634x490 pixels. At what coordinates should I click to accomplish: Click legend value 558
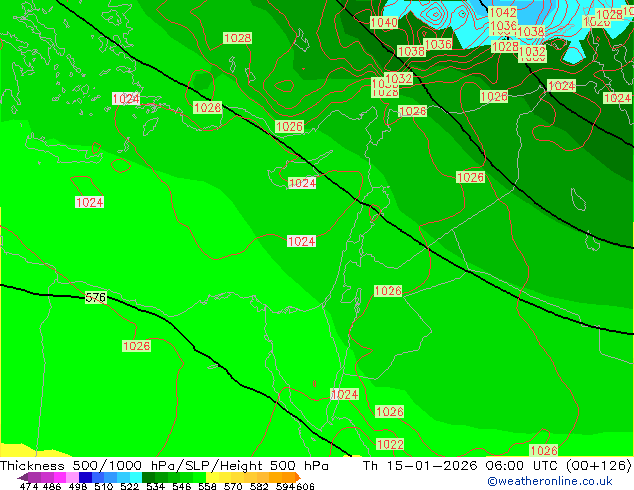[207, 486]
